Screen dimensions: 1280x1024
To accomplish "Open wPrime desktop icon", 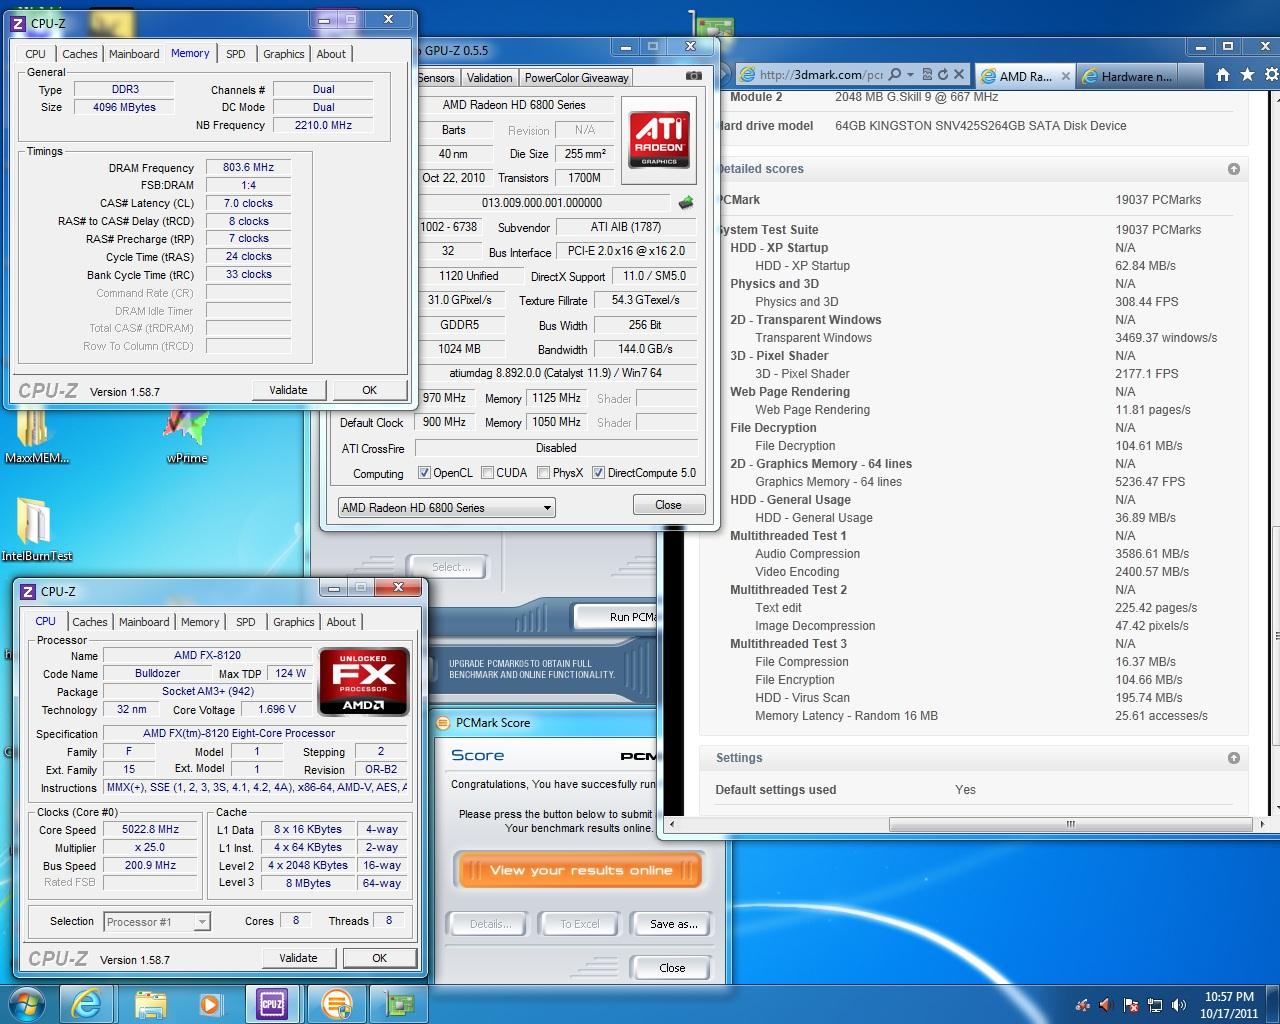I will point(187,438).
